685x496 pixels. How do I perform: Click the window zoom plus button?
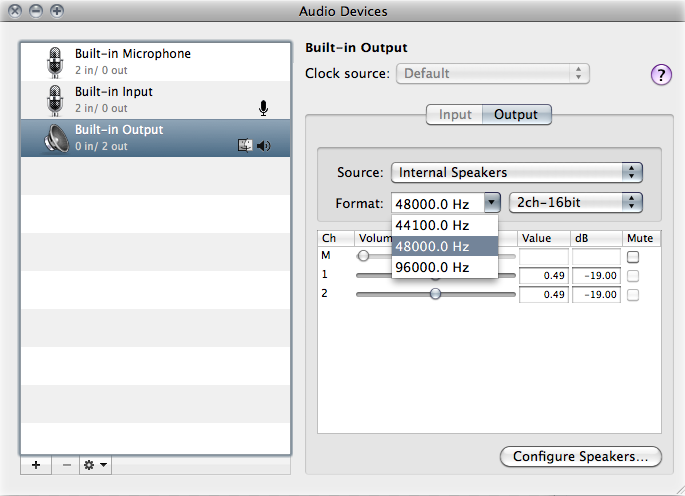57,10
